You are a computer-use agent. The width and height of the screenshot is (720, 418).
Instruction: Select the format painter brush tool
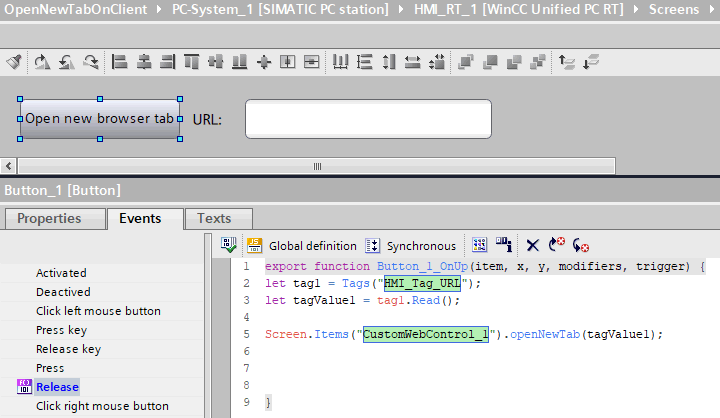tap(14, 62)
